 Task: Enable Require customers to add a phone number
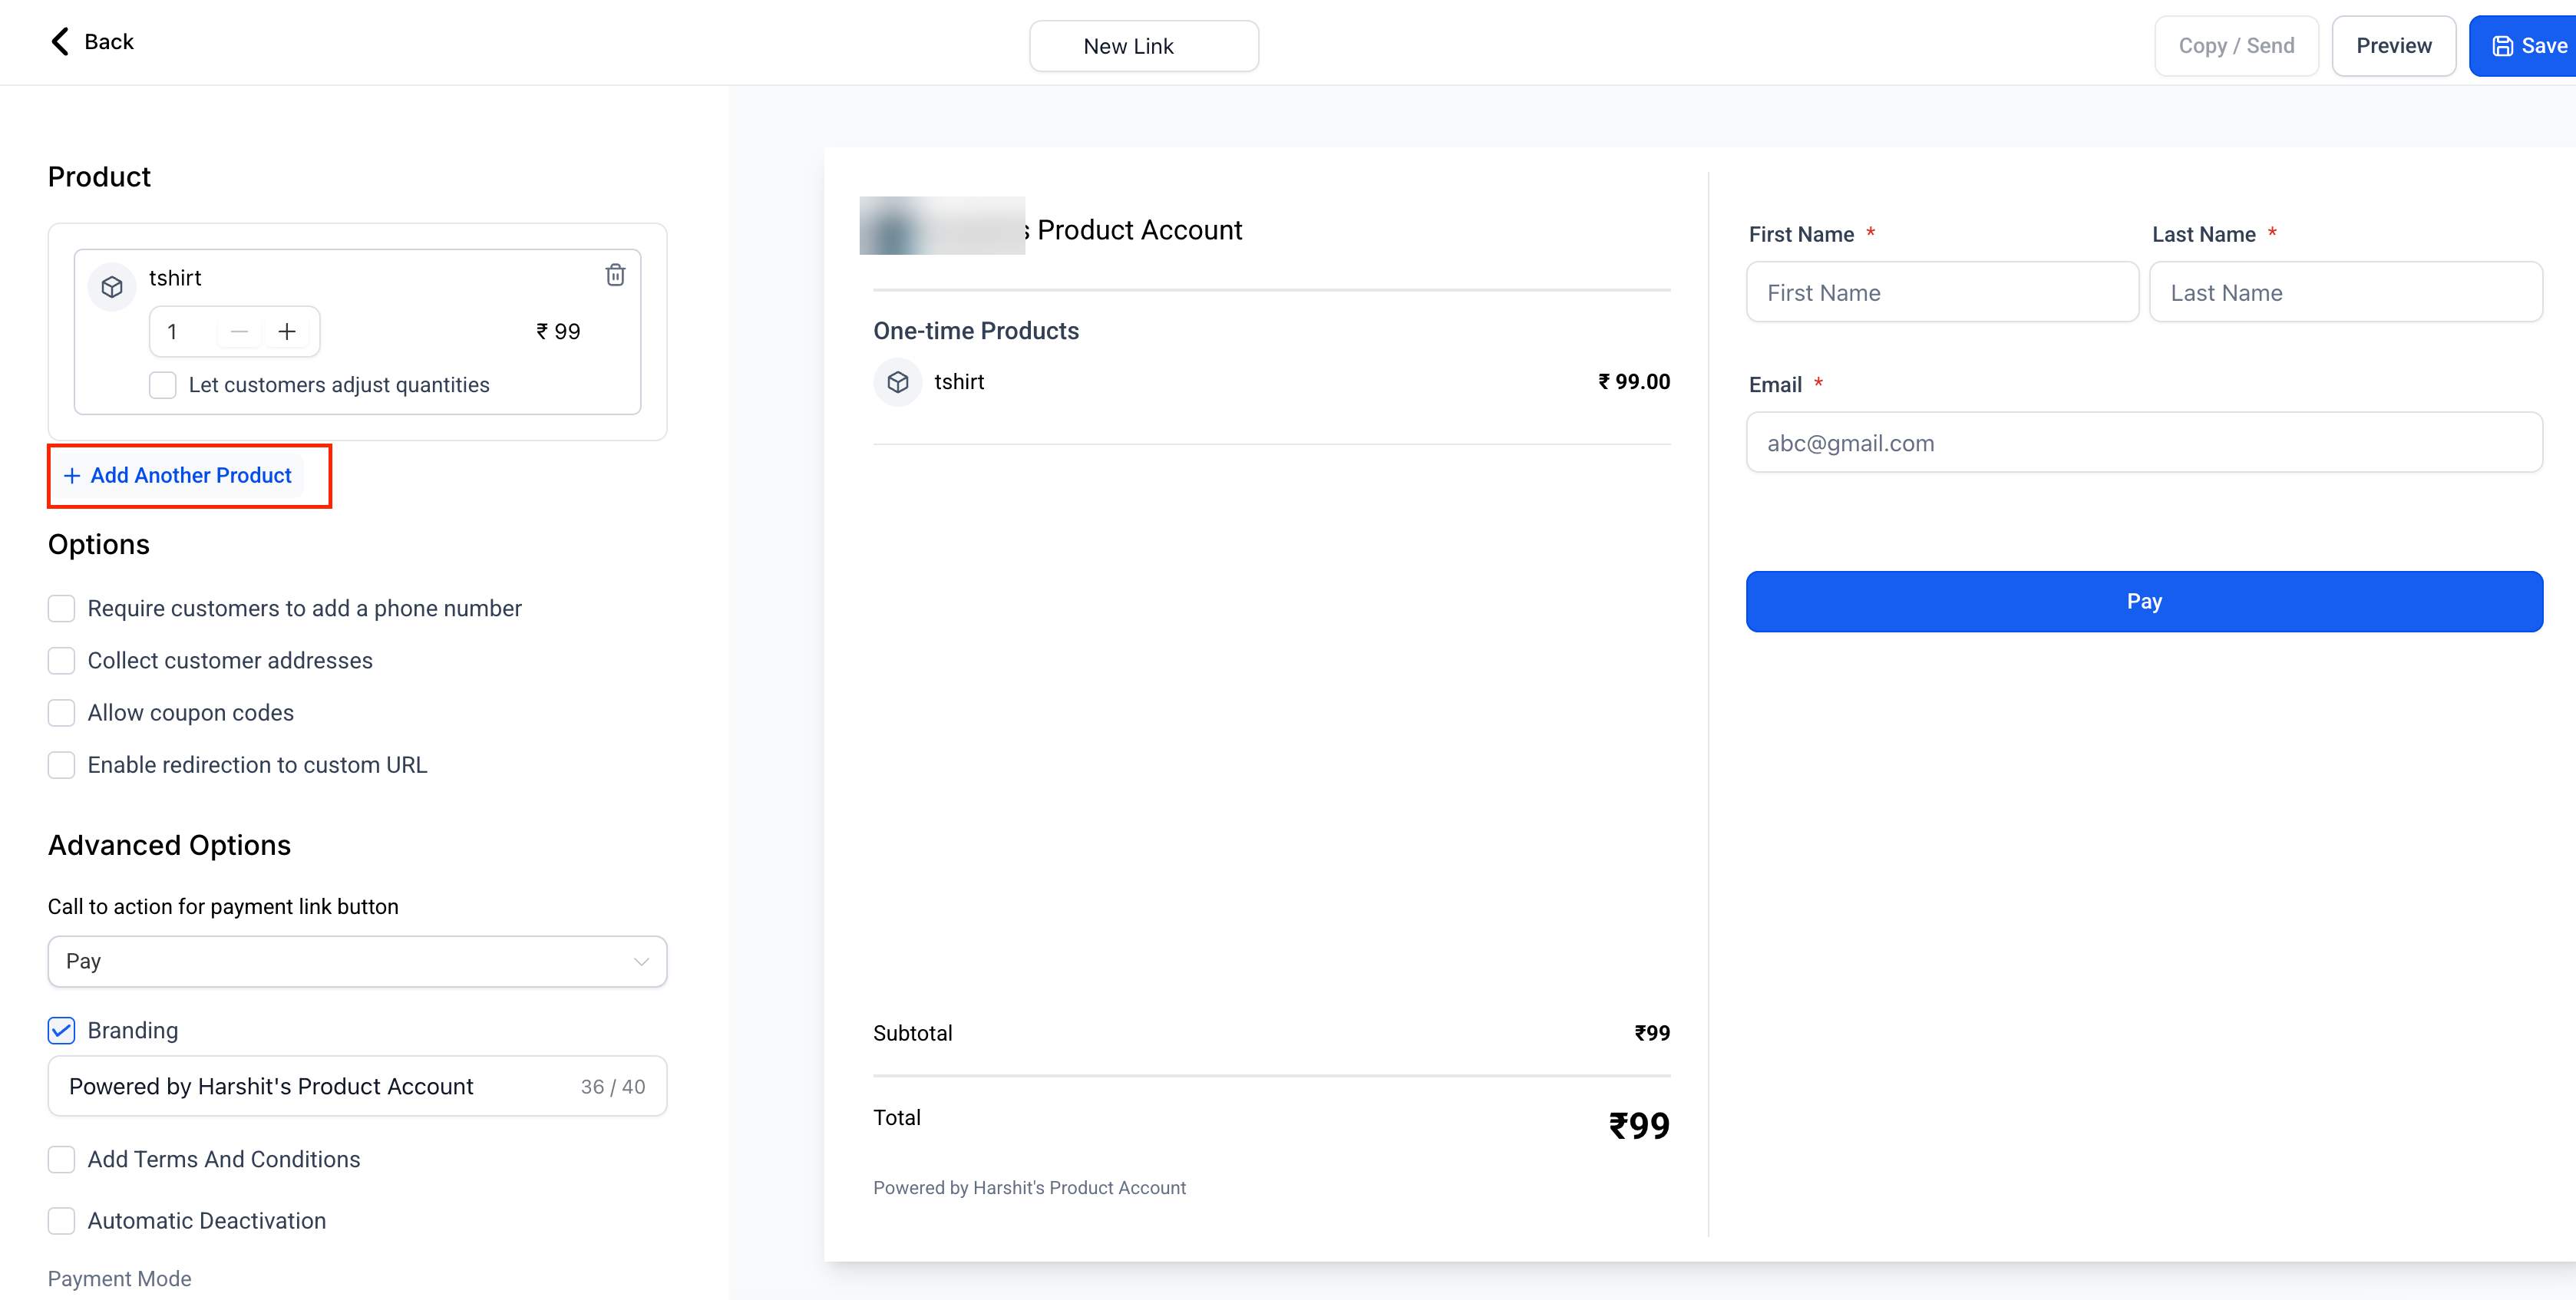click(62, 608)
